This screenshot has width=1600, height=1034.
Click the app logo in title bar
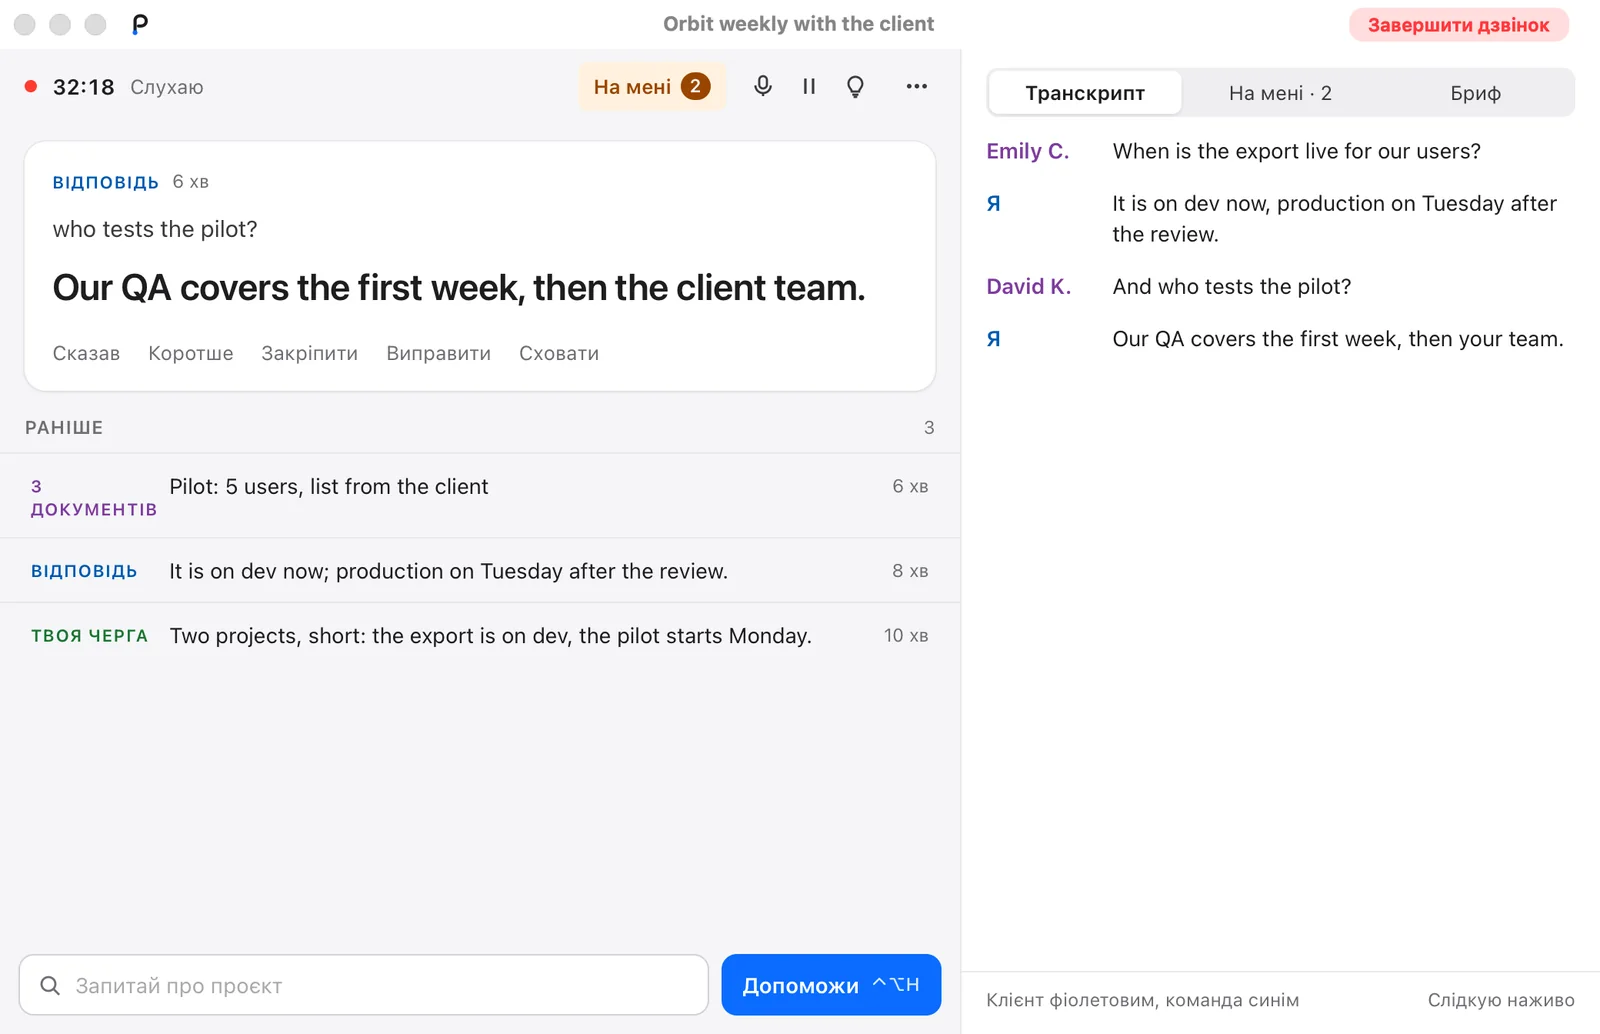(140, 24)
